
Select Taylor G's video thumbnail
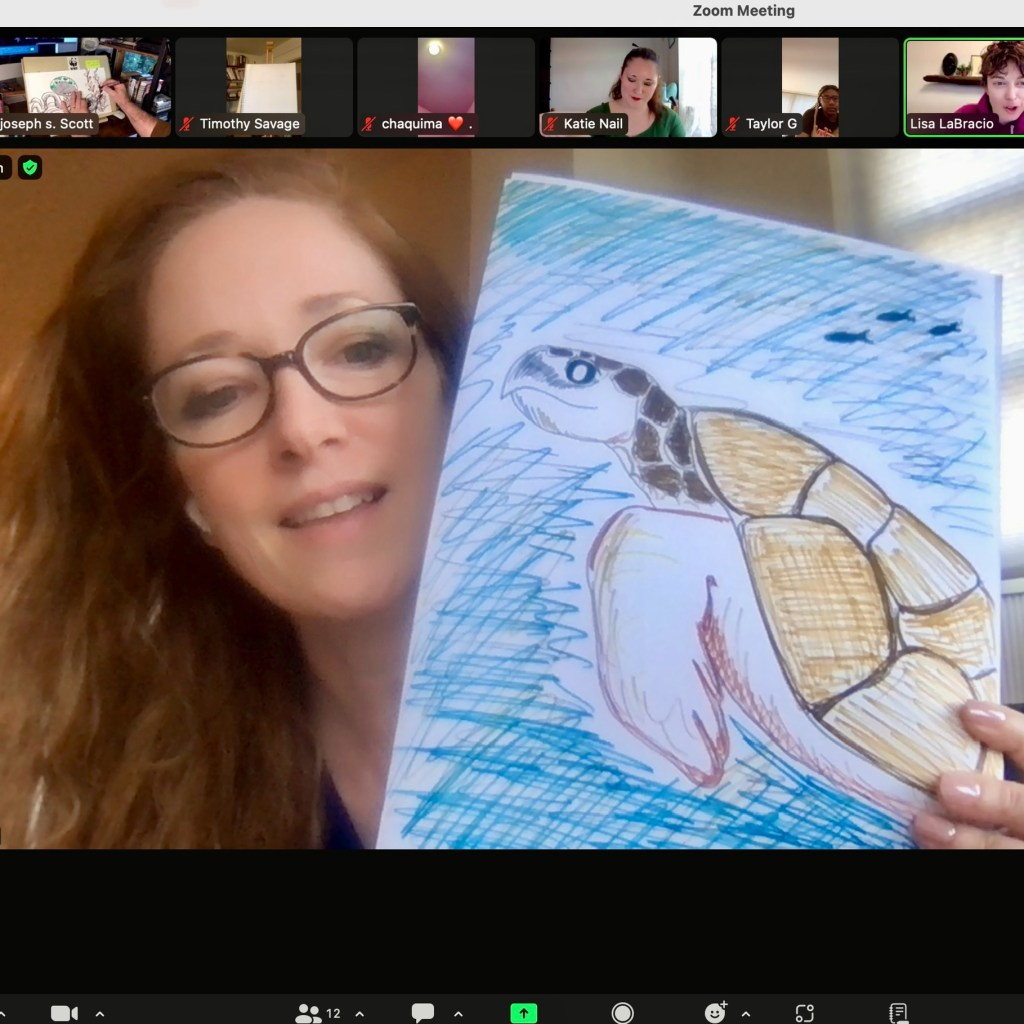click(810, 87)
